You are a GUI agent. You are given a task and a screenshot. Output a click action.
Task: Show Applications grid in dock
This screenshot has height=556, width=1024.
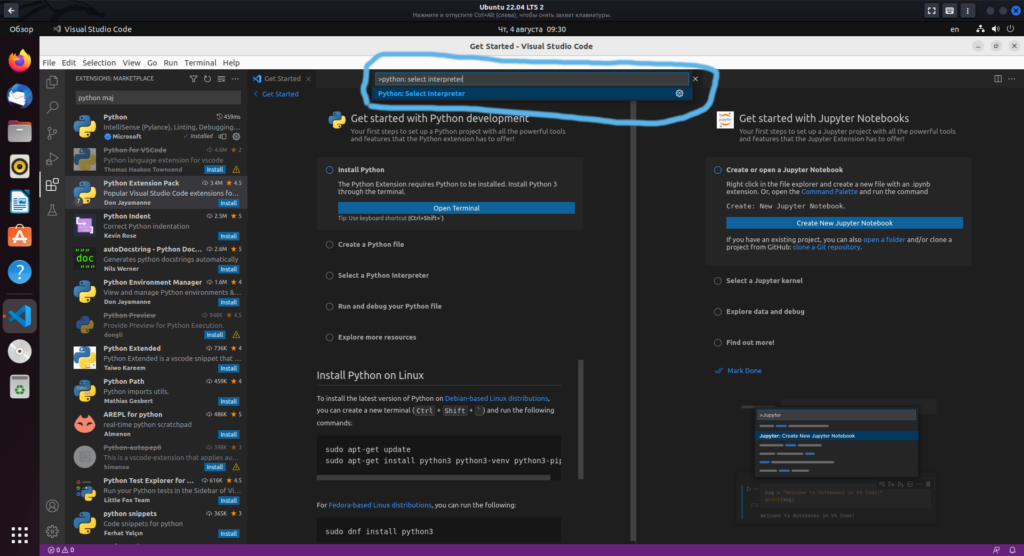(20, 534)
